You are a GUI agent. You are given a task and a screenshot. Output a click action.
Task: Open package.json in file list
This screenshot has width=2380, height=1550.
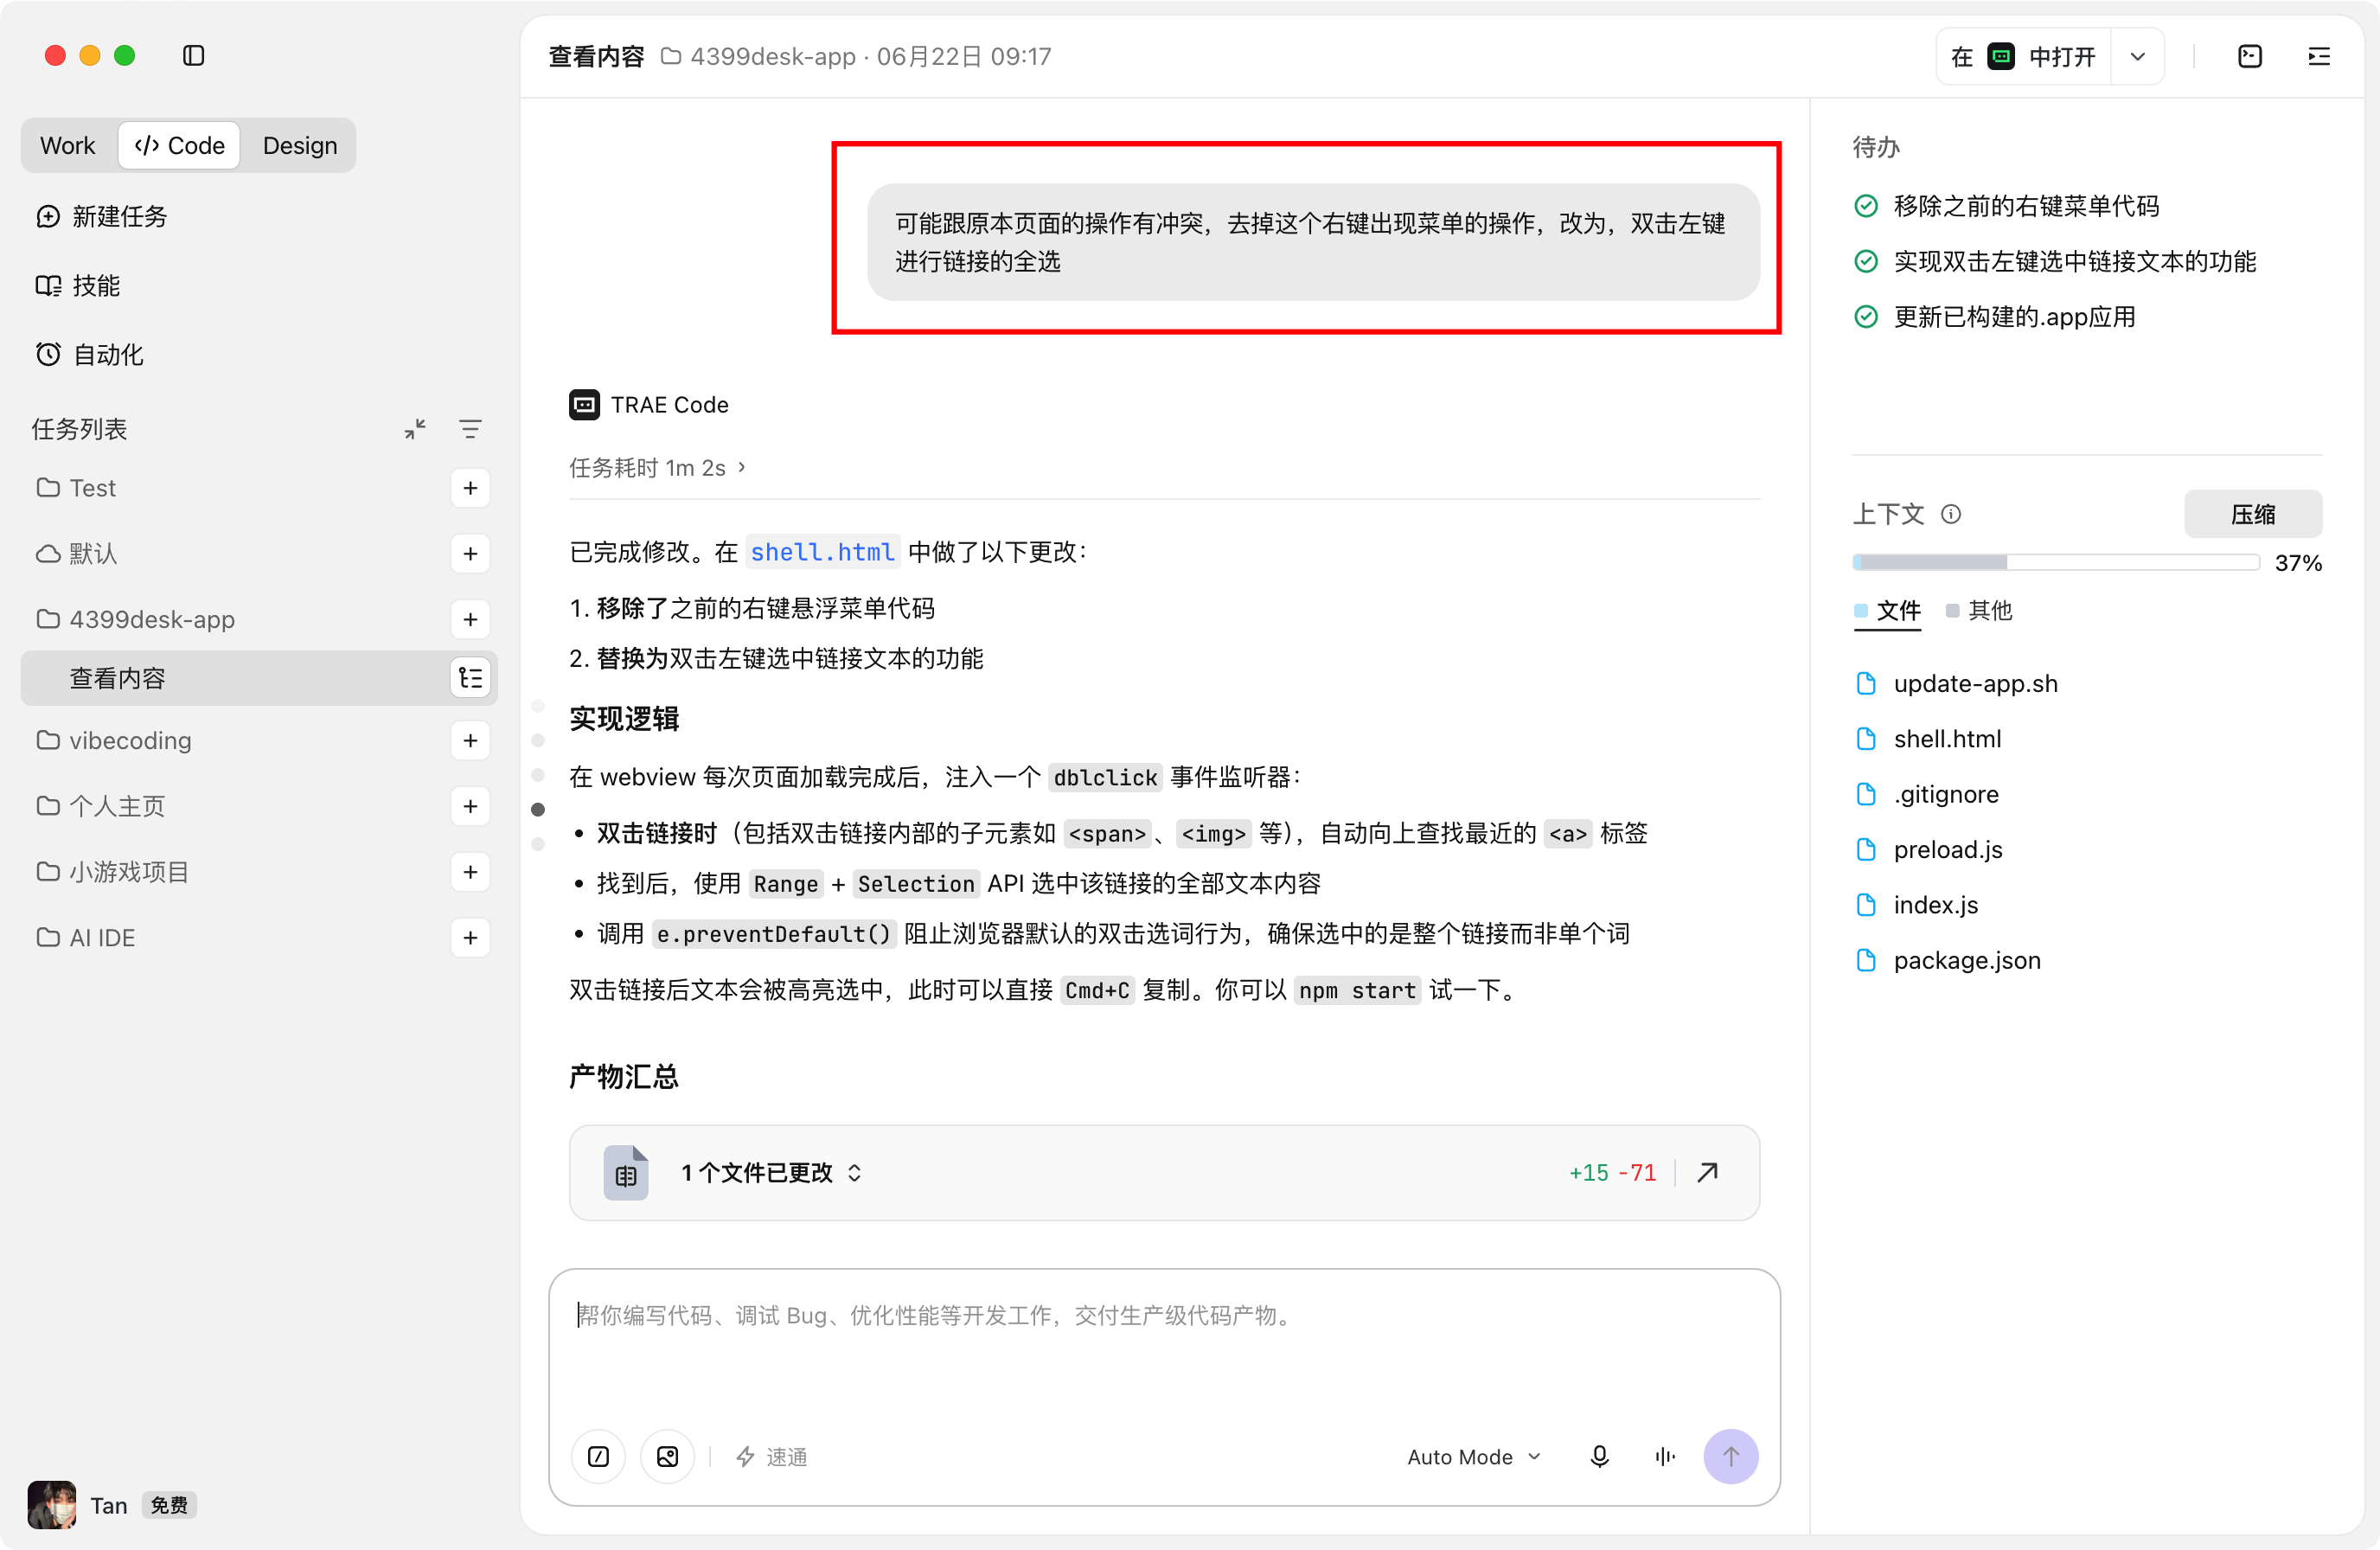point(1948,961)
